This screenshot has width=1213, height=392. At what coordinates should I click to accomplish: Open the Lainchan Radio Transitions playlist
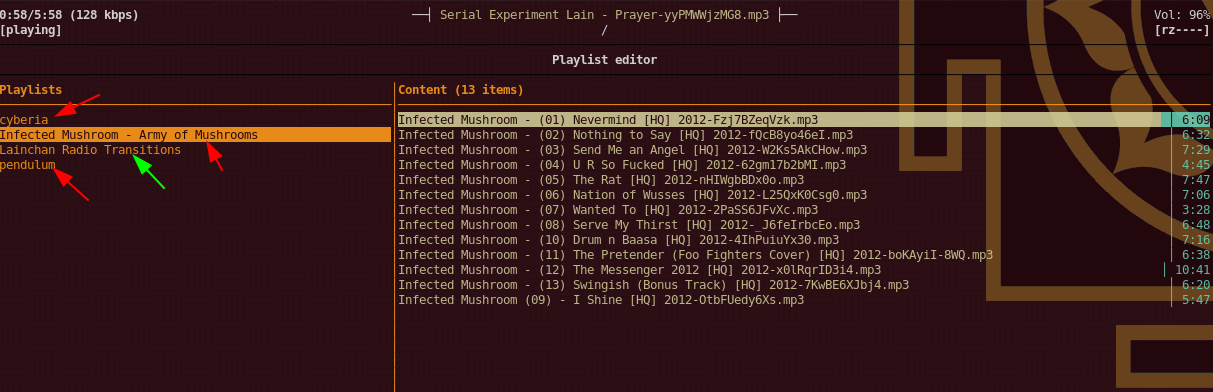(90, 150)
